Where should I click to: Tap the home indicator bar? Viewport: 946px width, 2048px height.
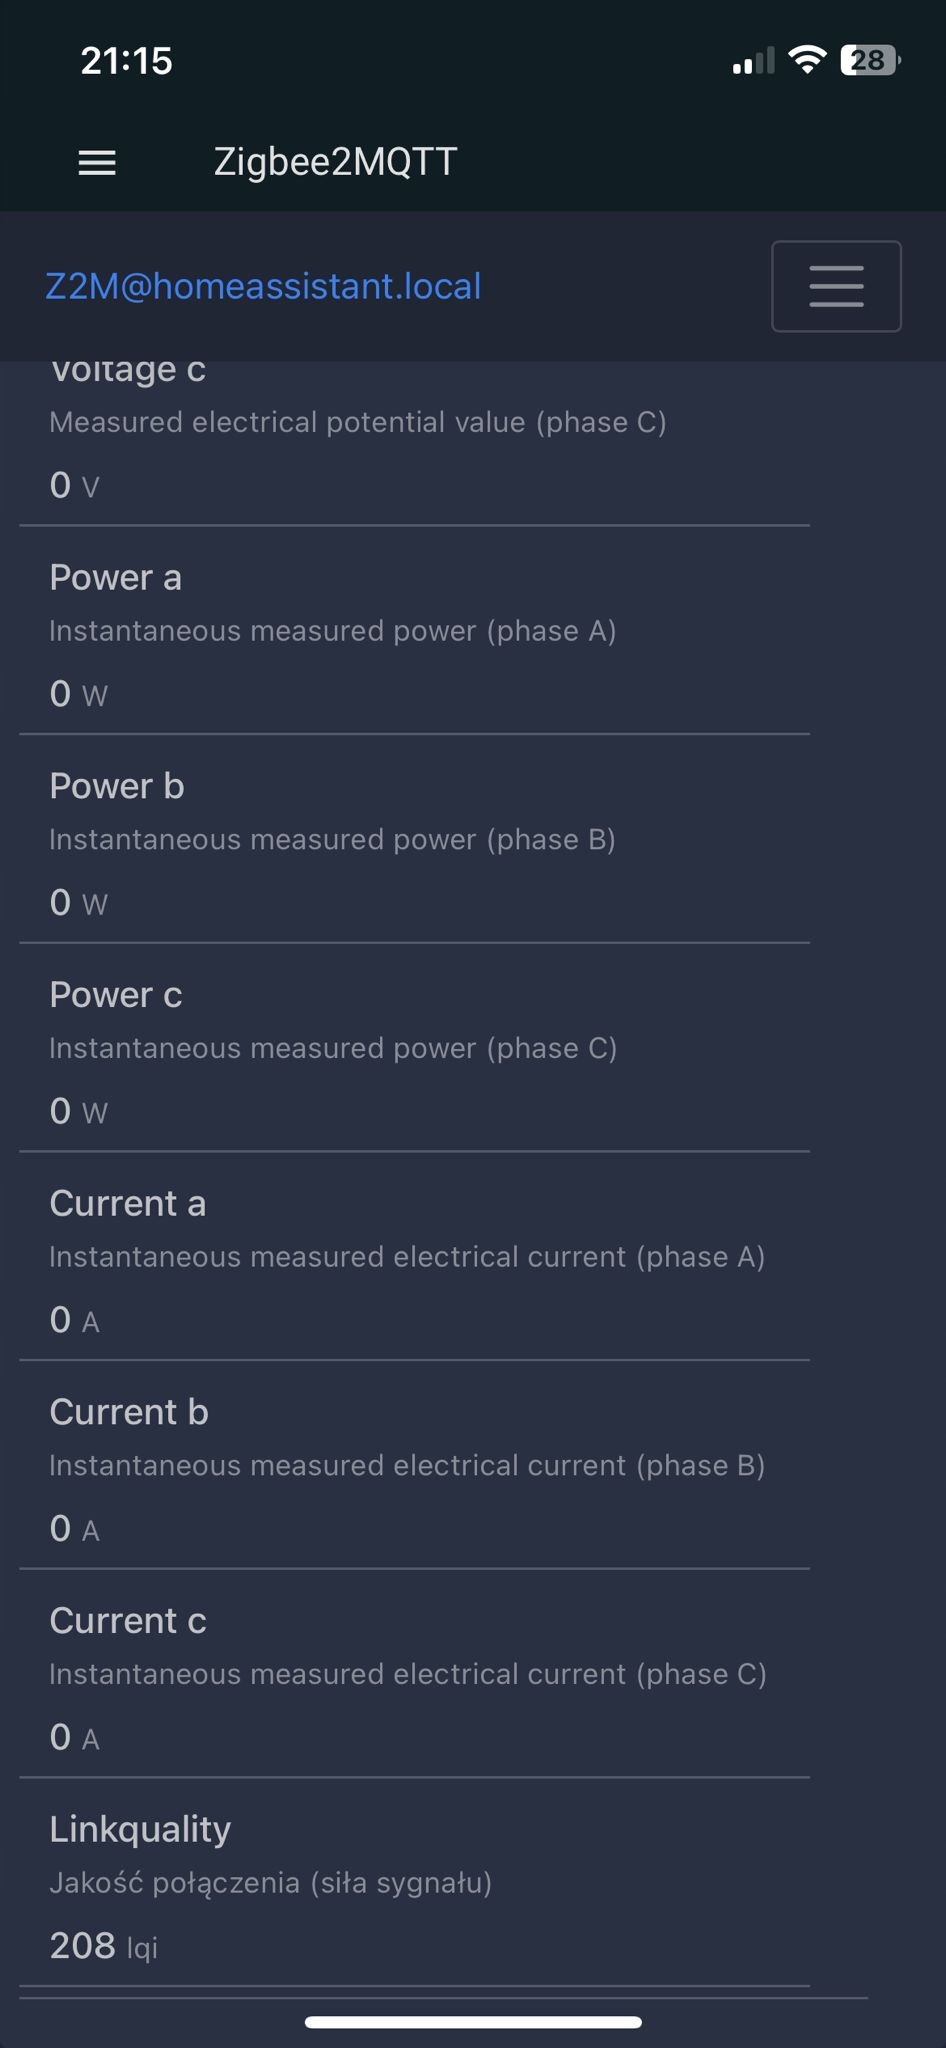point(473,2022)
